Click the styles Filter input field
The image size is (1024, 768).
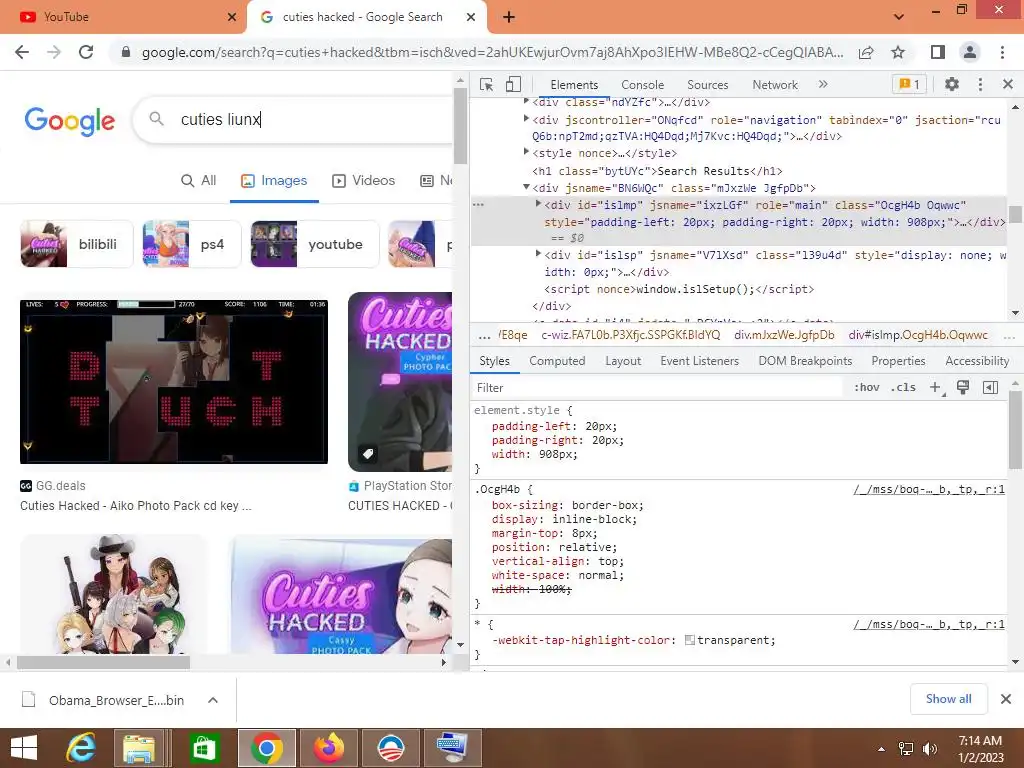click(656, 388)
